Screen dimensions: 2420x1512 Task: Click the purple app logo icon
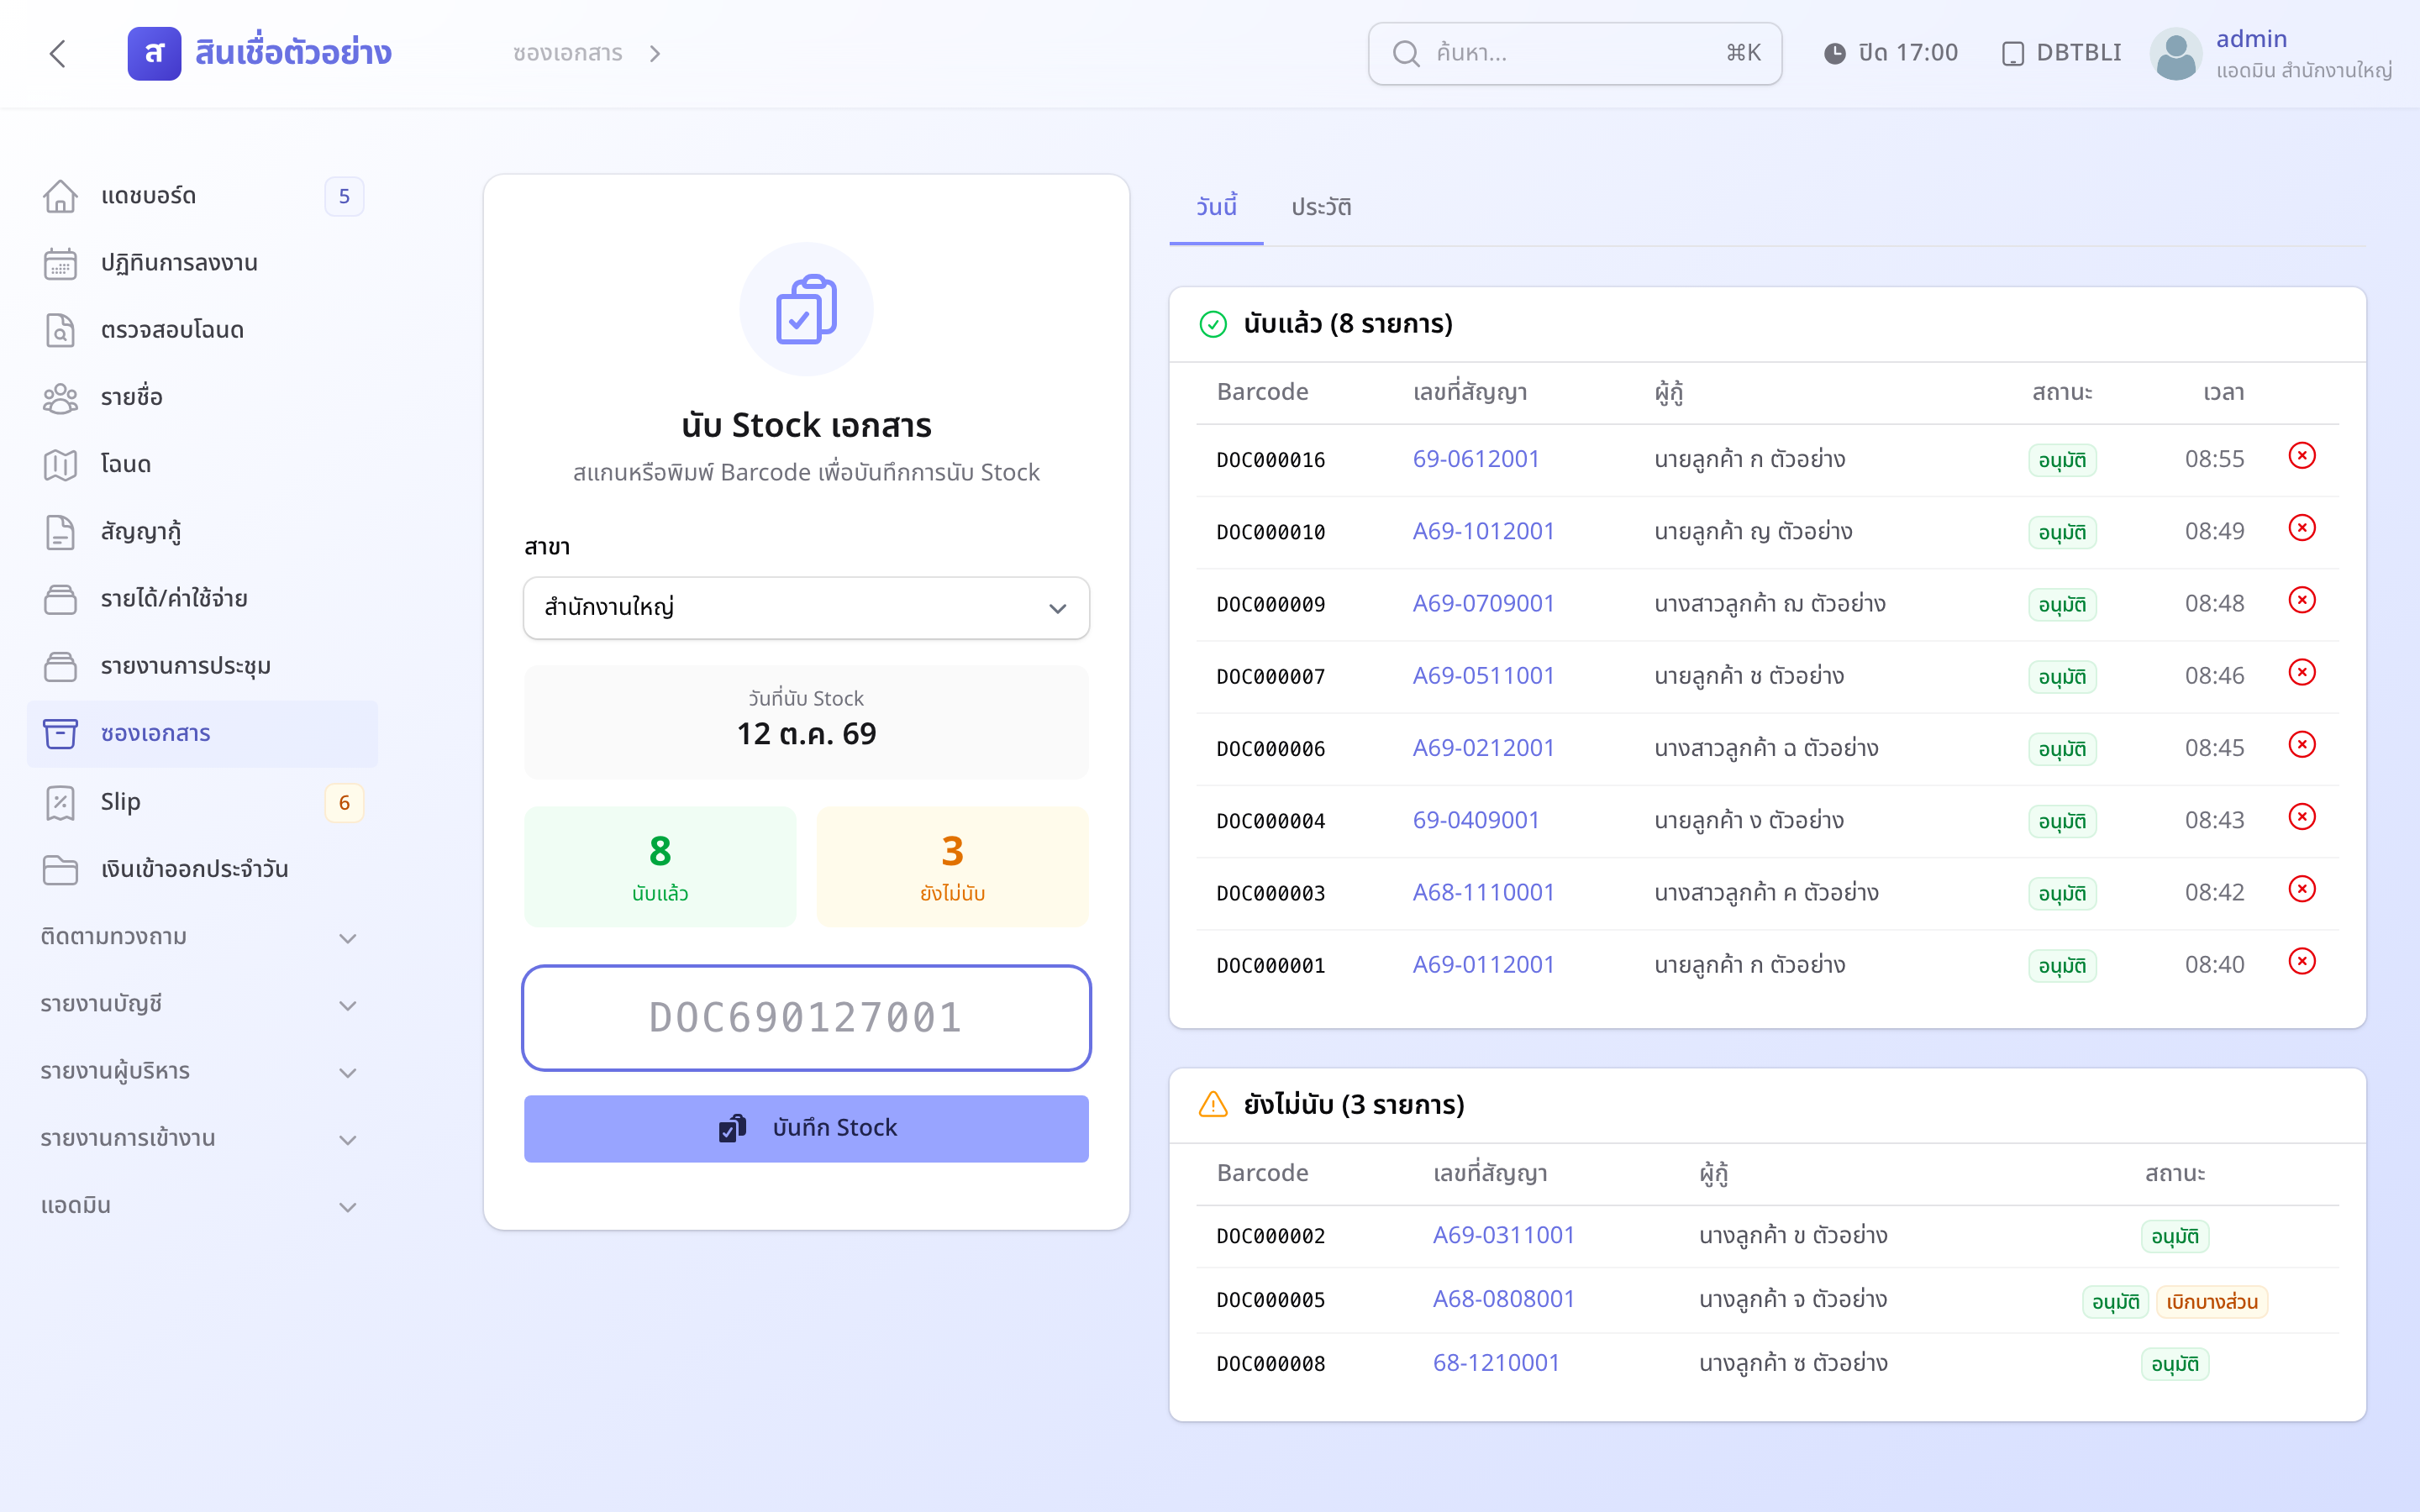tap(154, 53)
